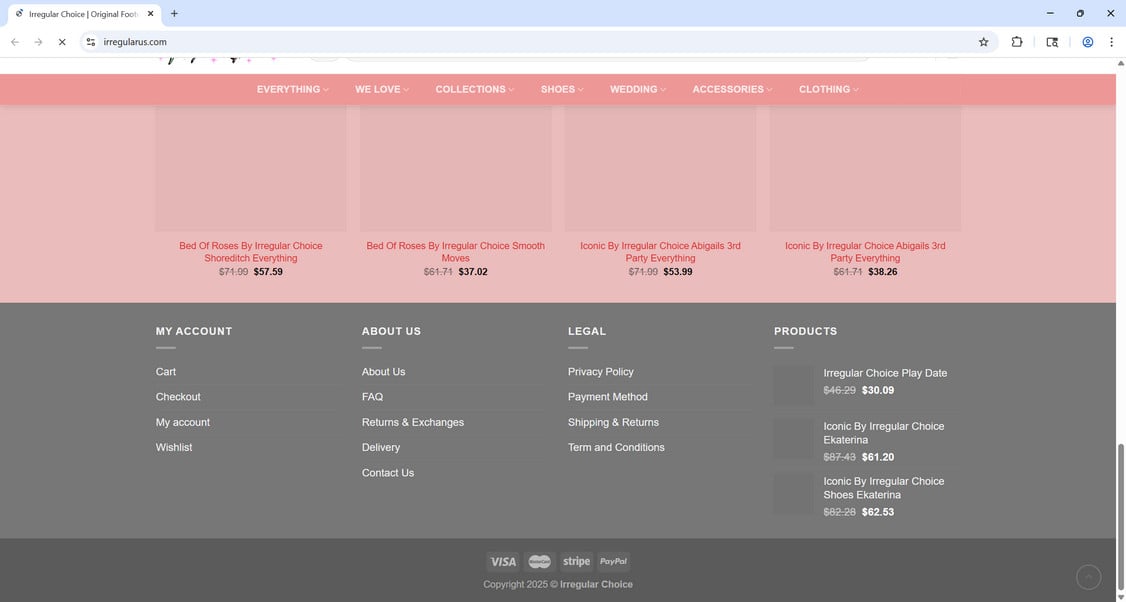The width and height of the screenshot is (1126, 602).
Task: Open My account footer link
Action: (x=183, y=422)
